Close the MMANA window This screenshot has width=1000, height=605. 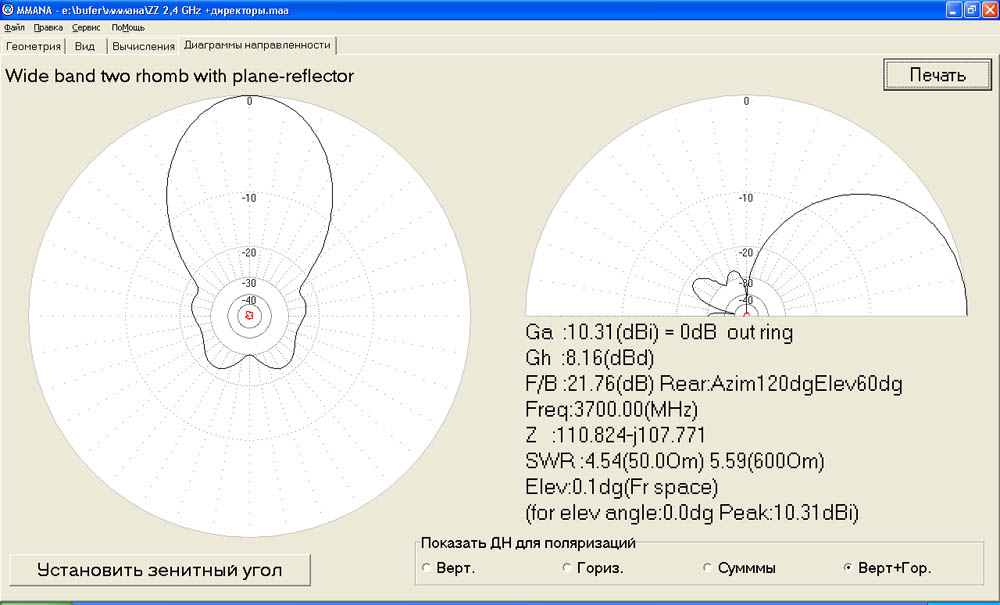click(x=989, y=10)
